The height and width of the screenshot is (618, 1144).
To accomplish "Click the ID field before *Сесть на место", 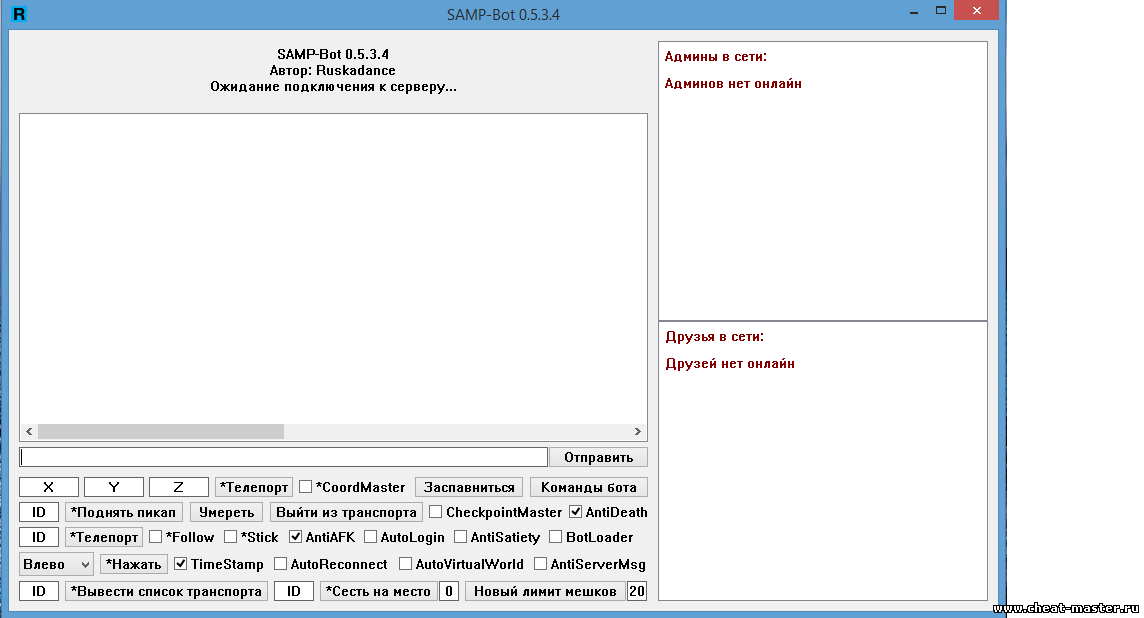I will point(293,591).
